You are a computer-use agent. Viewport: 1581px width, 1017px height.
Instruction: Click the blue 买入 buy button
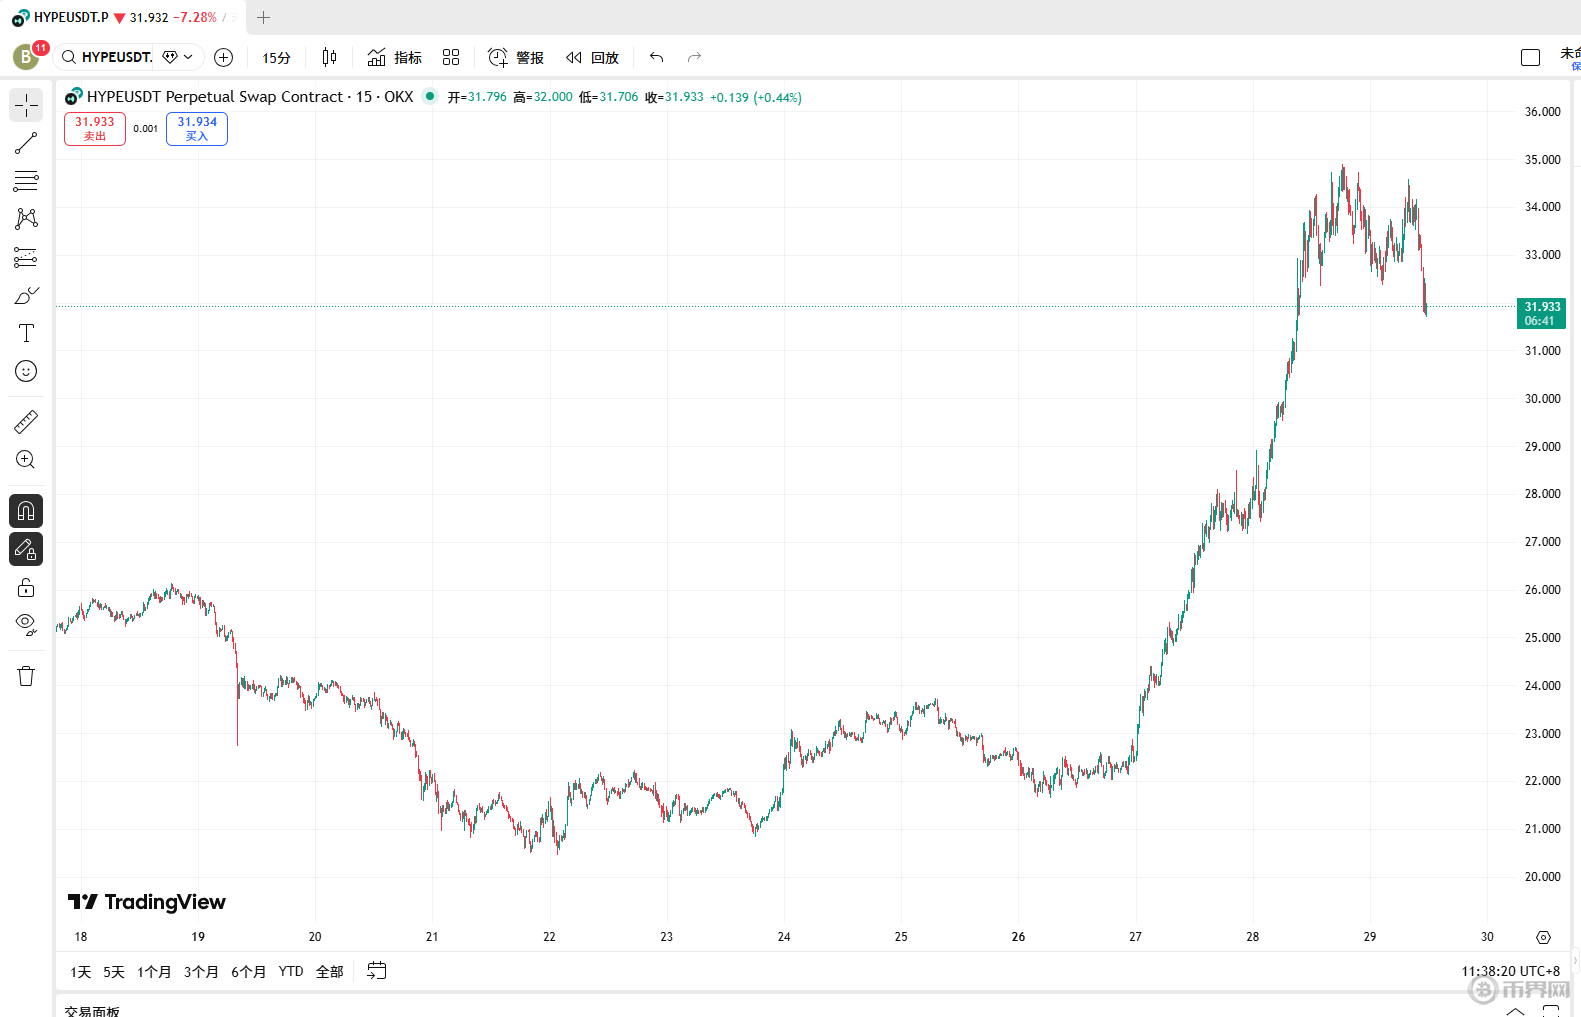click(x=197, y=129)
